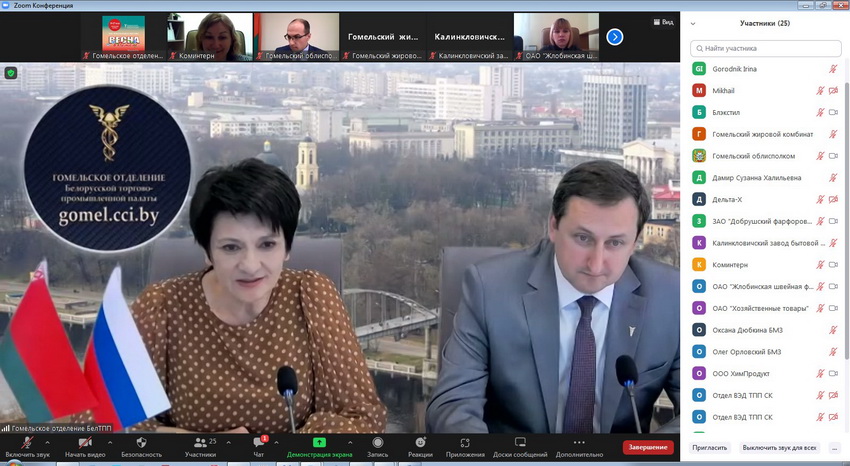
Task: Click Пригласить invite button
Action: click(710, 448)
